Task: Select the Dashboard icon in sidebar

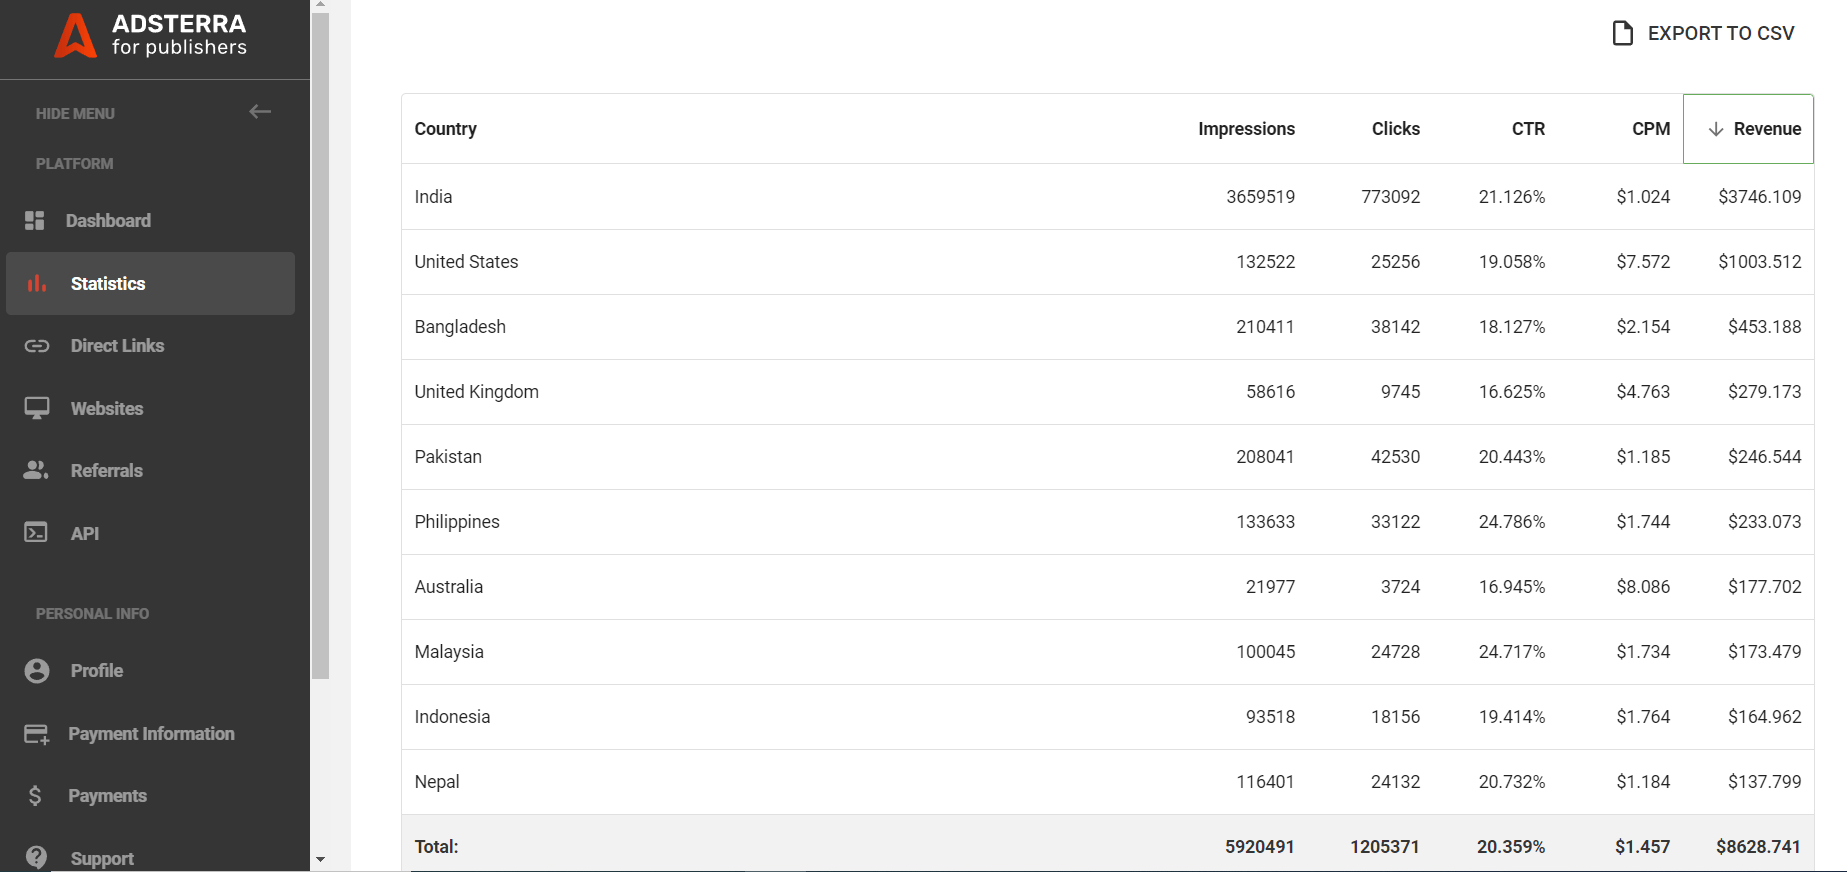Action: pos(36,220)
